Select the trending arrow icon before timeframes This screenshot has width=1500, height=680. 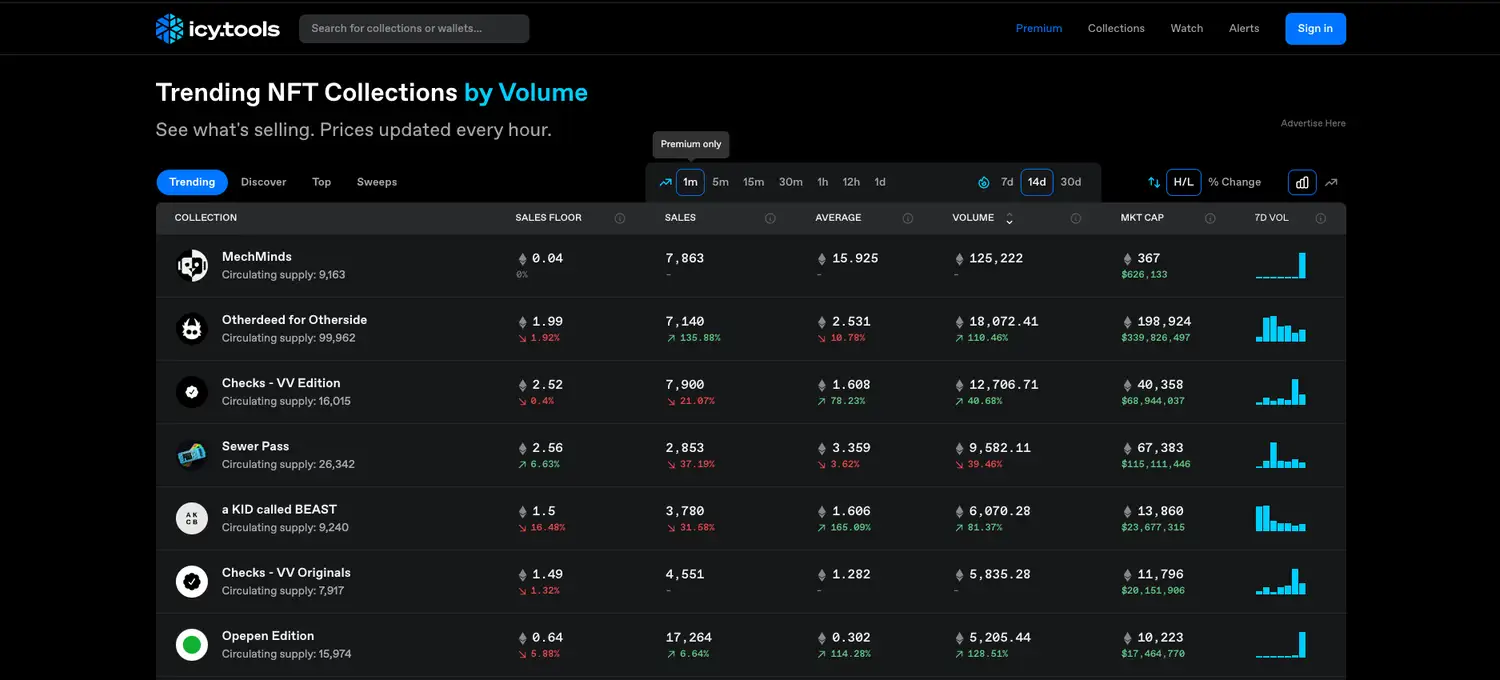click(664, 181)
